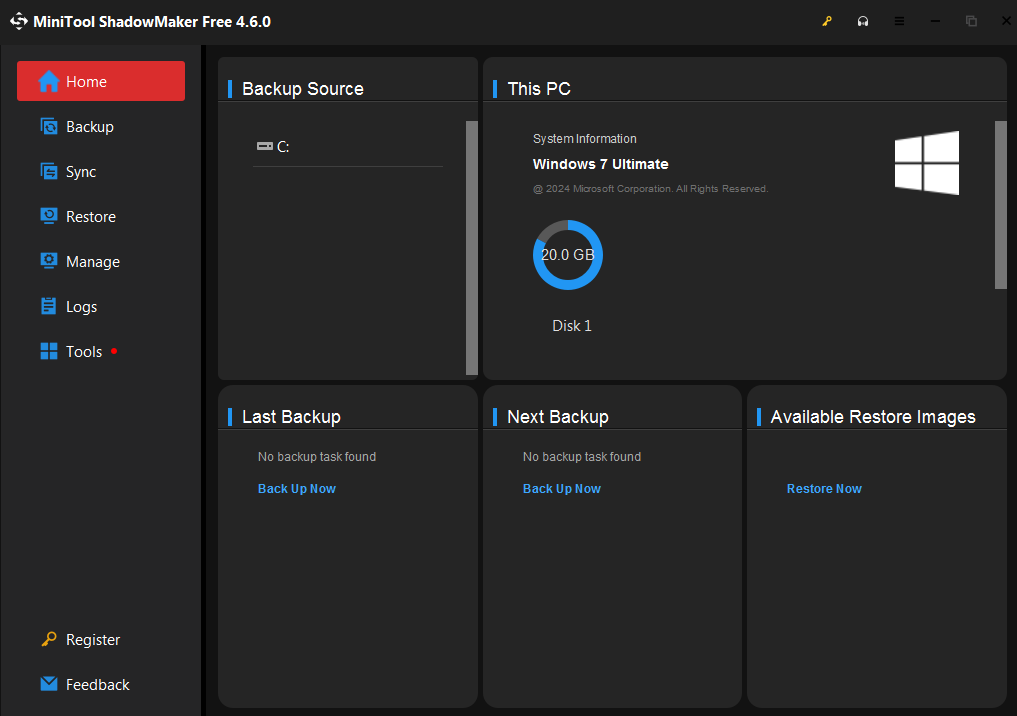The width and height of the screenshot is (1017, 716).
Task: Click the Home house icon
Action: coord(49,81)
